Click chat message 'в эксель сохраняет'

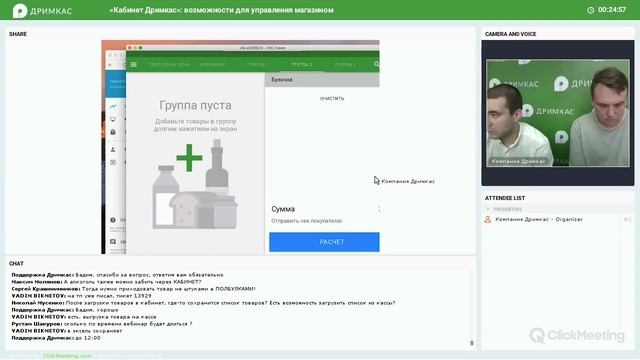click(x=67, y=331)
